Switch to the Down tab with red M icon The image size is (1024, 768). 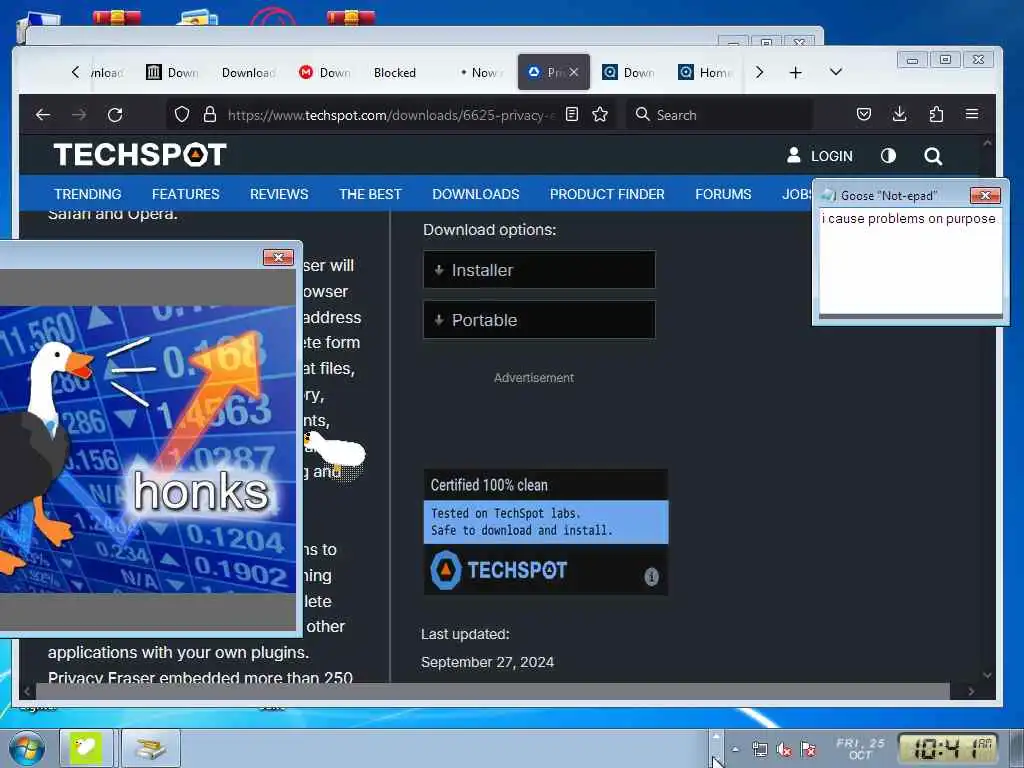(x=325, y=72)
